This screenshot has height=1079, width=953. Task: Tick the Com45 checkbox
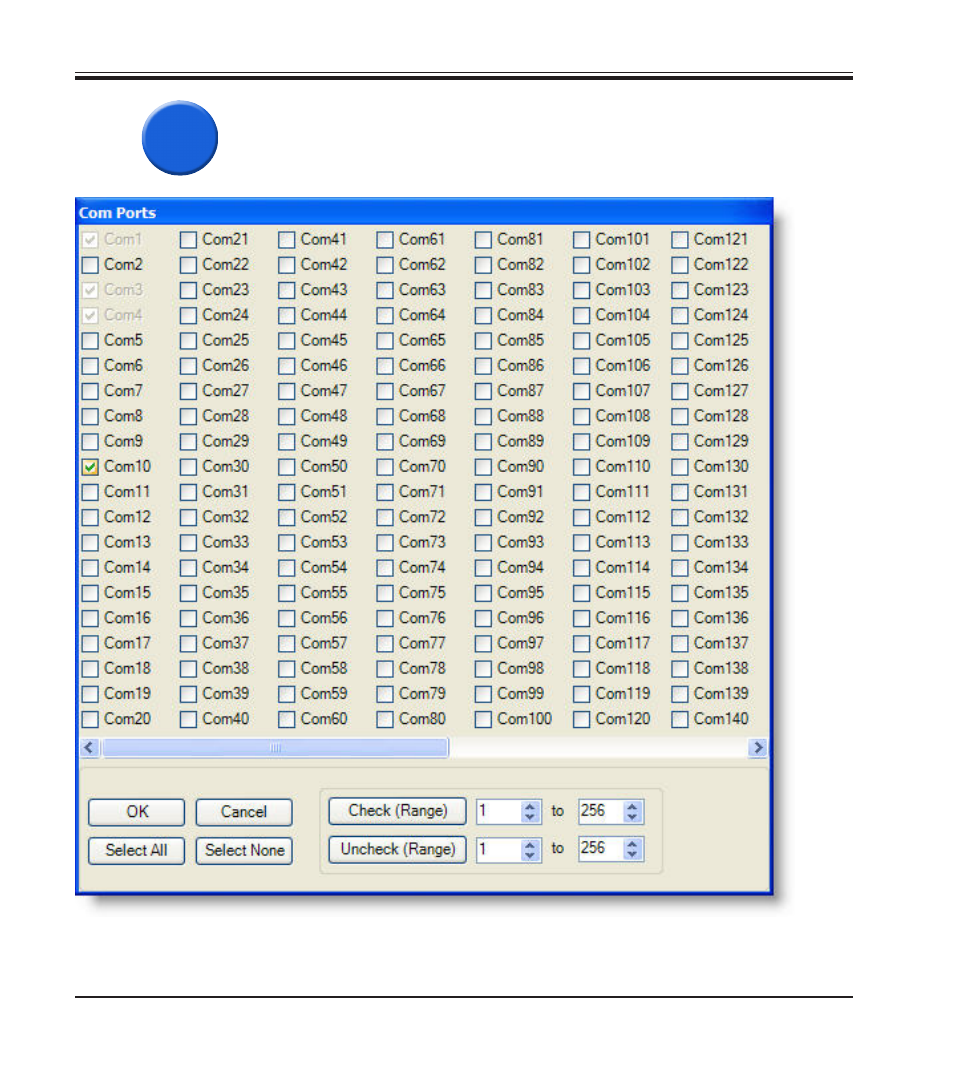pos(287,341)
